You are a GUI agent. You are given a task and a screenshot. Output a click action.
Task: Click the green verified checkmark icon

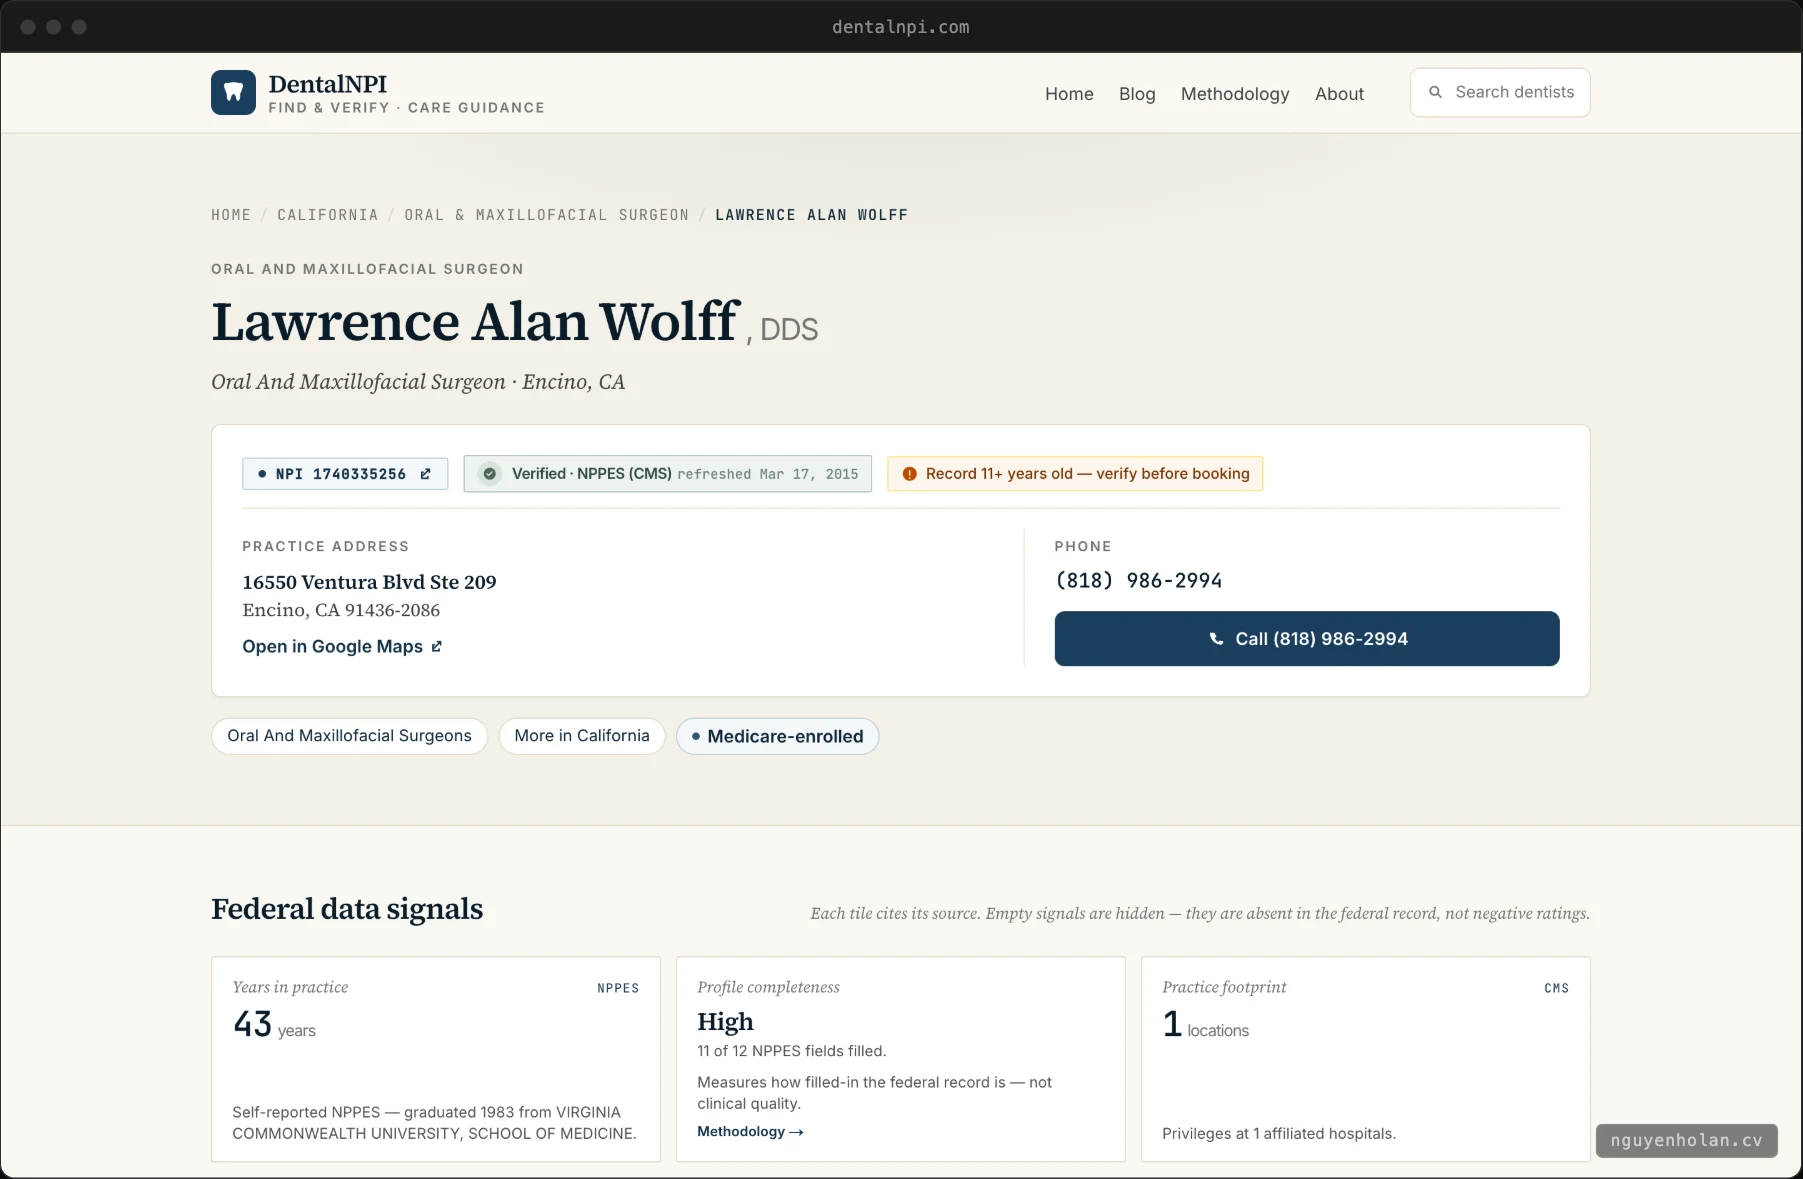click(489, 474)
